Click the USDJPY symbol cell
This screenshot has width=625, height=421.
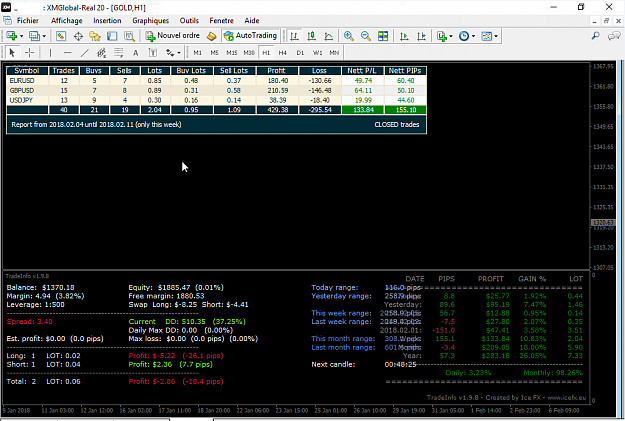click(28, 100)
